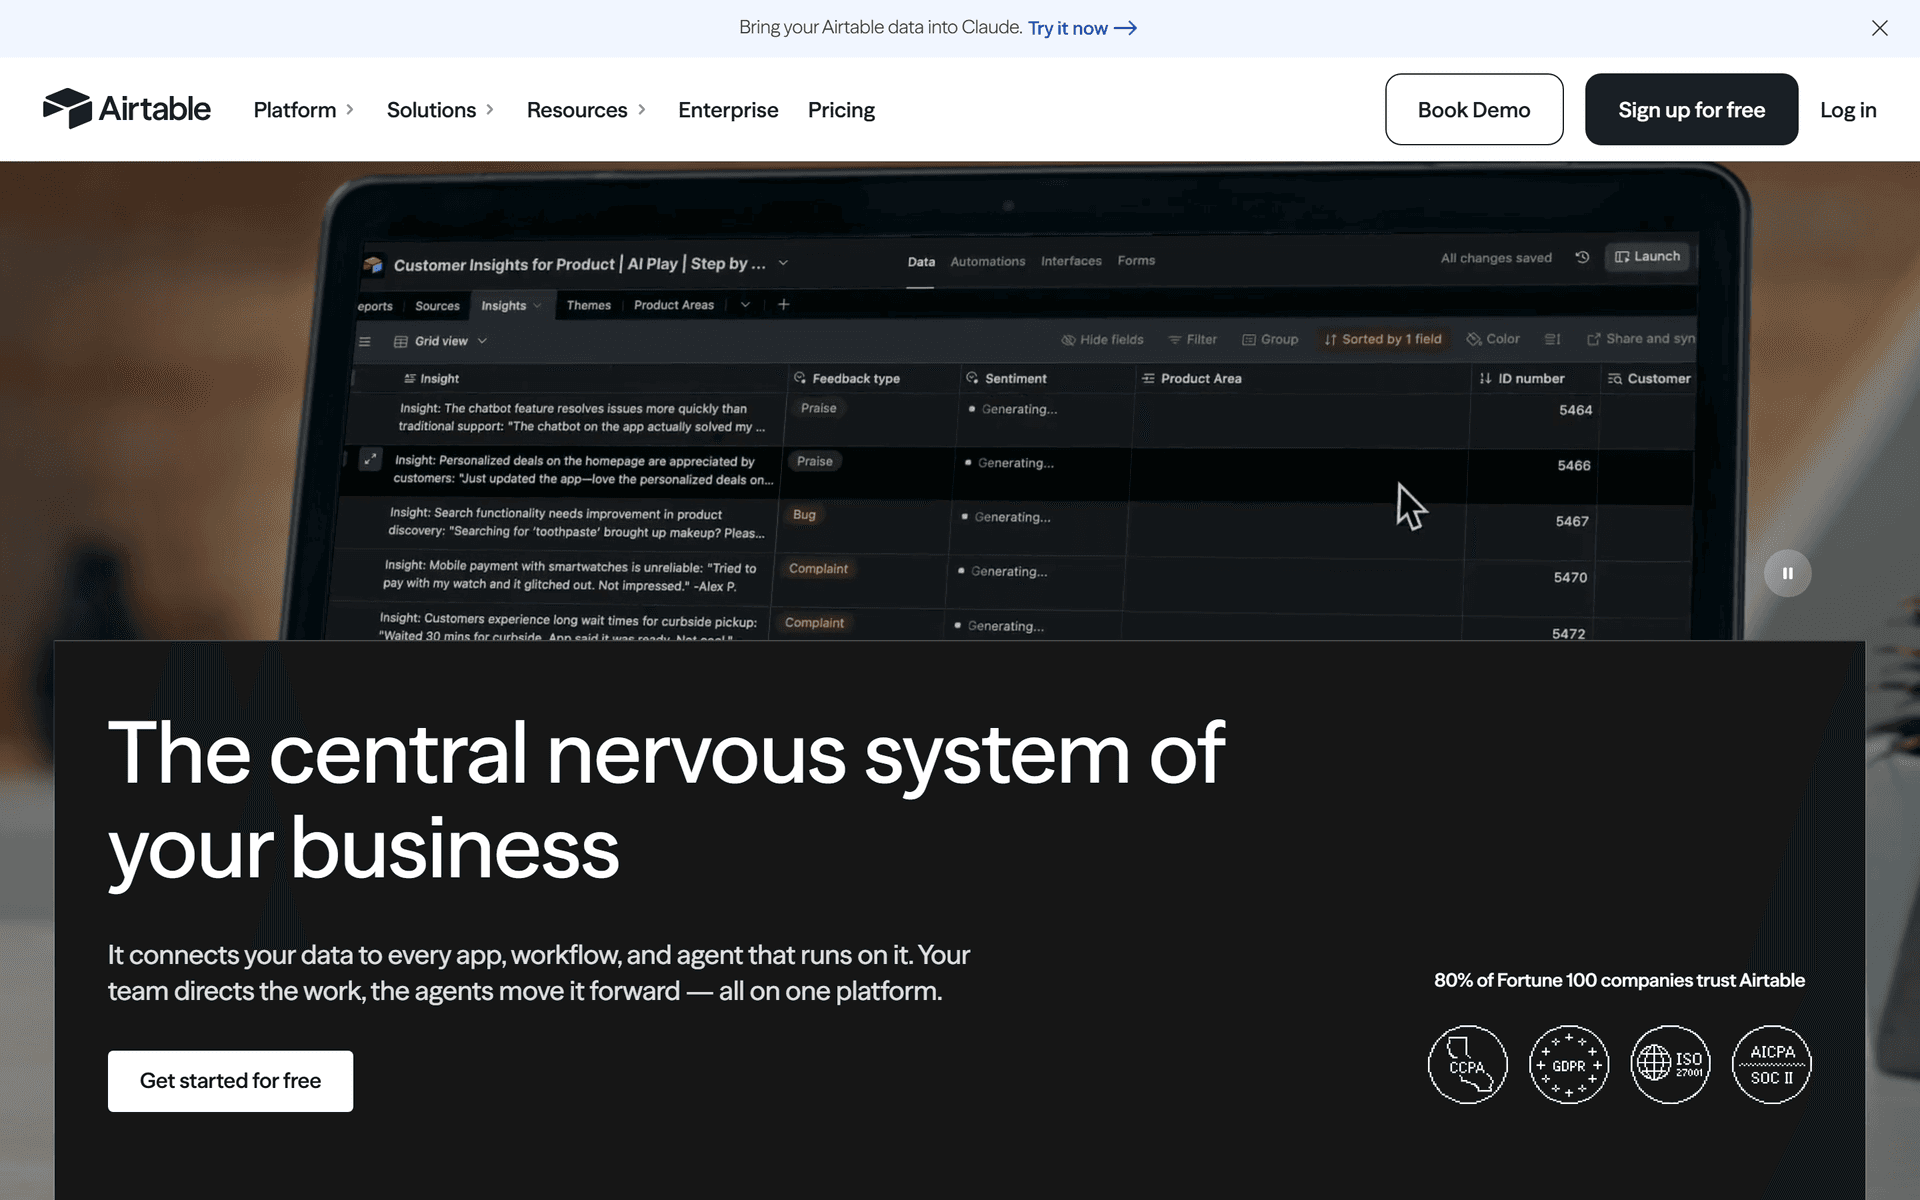
Task: Open the Enterprise page
Action: [x=728, y=110]
